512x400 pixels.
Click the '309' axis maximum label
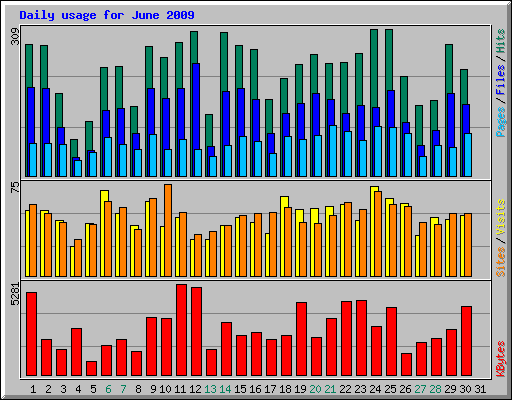(15, 36)
